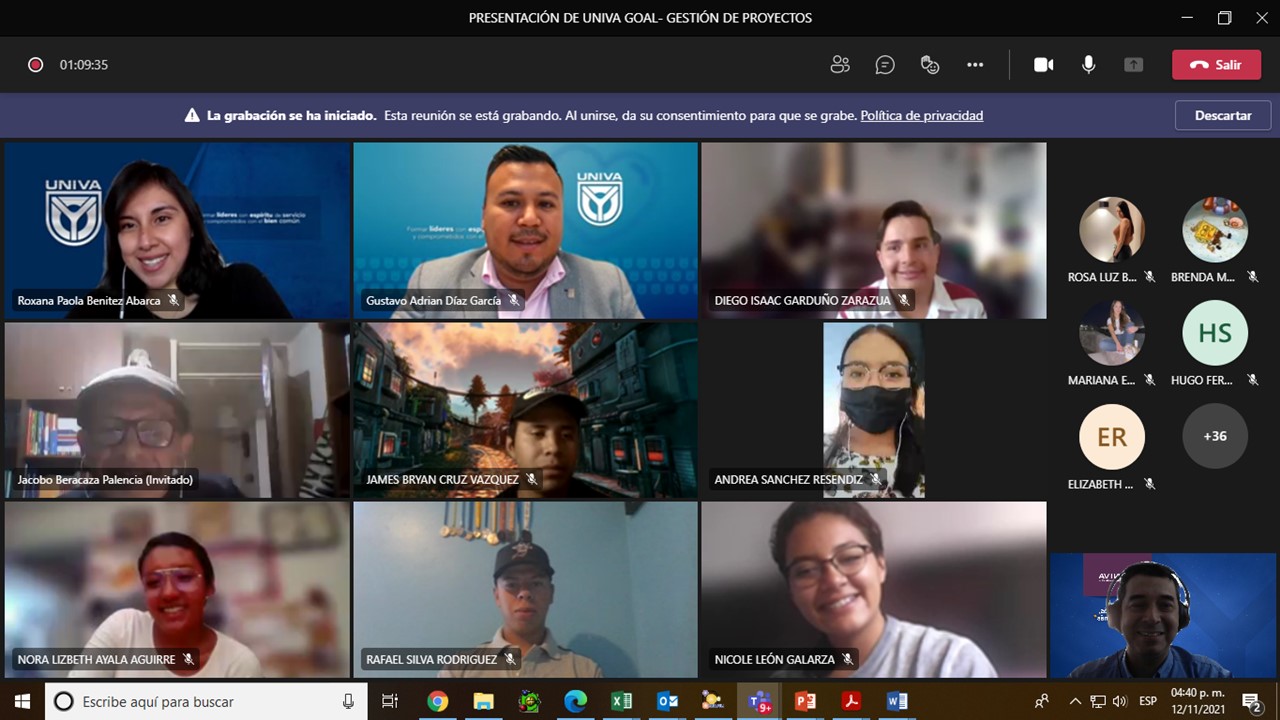This screenshot has width=1280, height=720.
Task: Click the share screen icon
Action: (1133, 65)
